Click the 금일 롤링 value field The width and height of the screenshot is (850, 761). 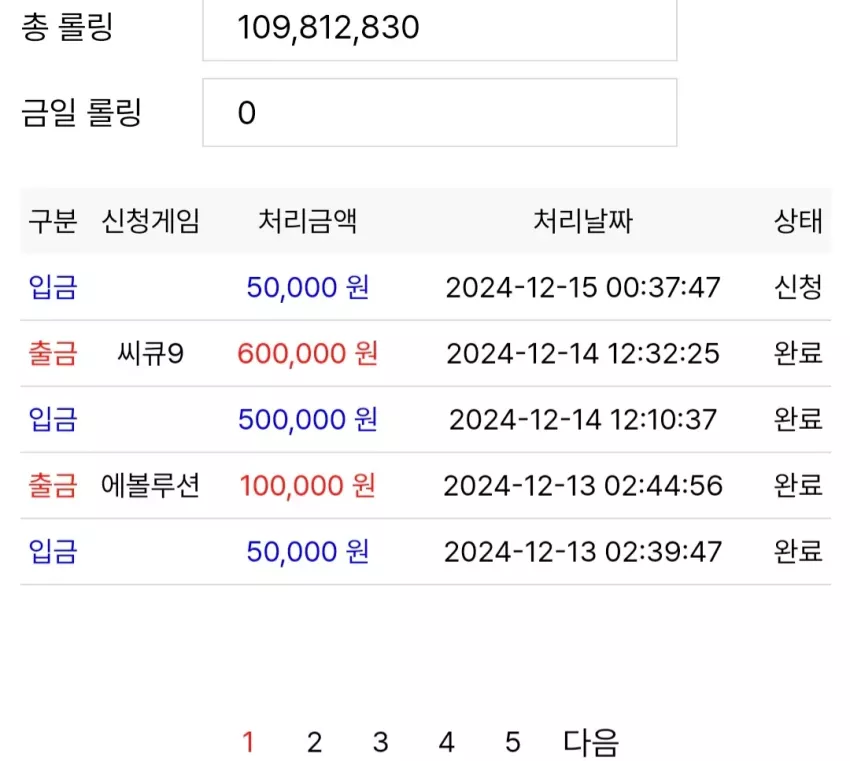click(x=440, y=113)
